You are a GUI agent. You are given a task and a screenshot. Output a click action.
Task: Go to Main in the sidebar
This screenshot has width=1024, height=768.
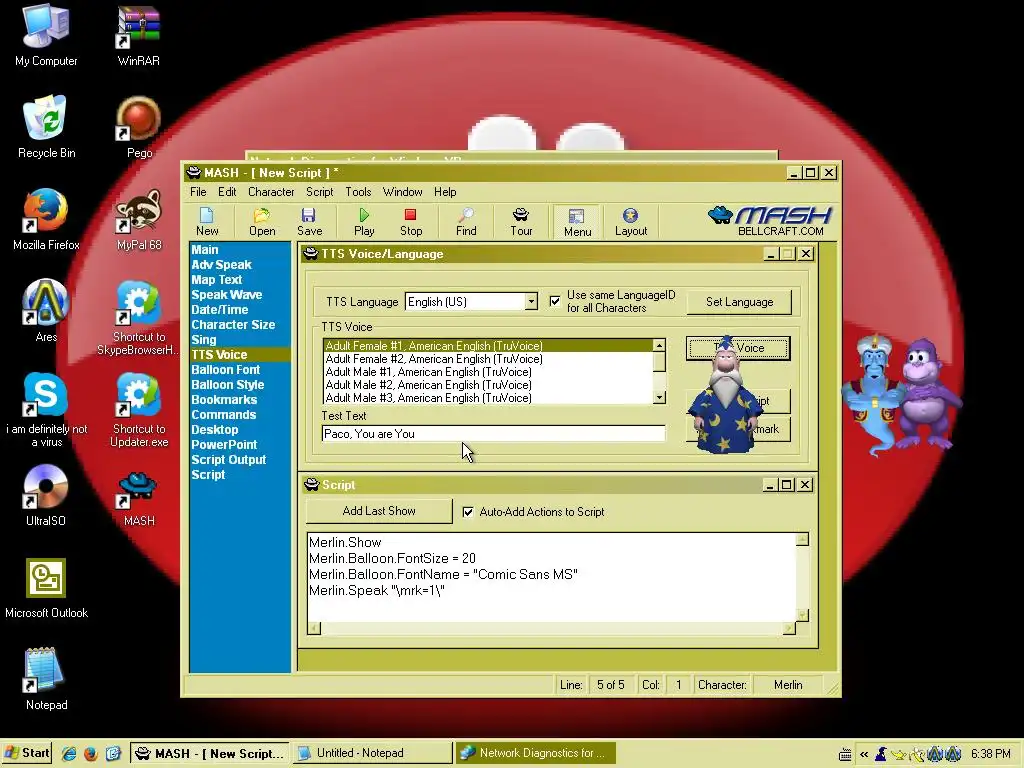coord(204,249)
